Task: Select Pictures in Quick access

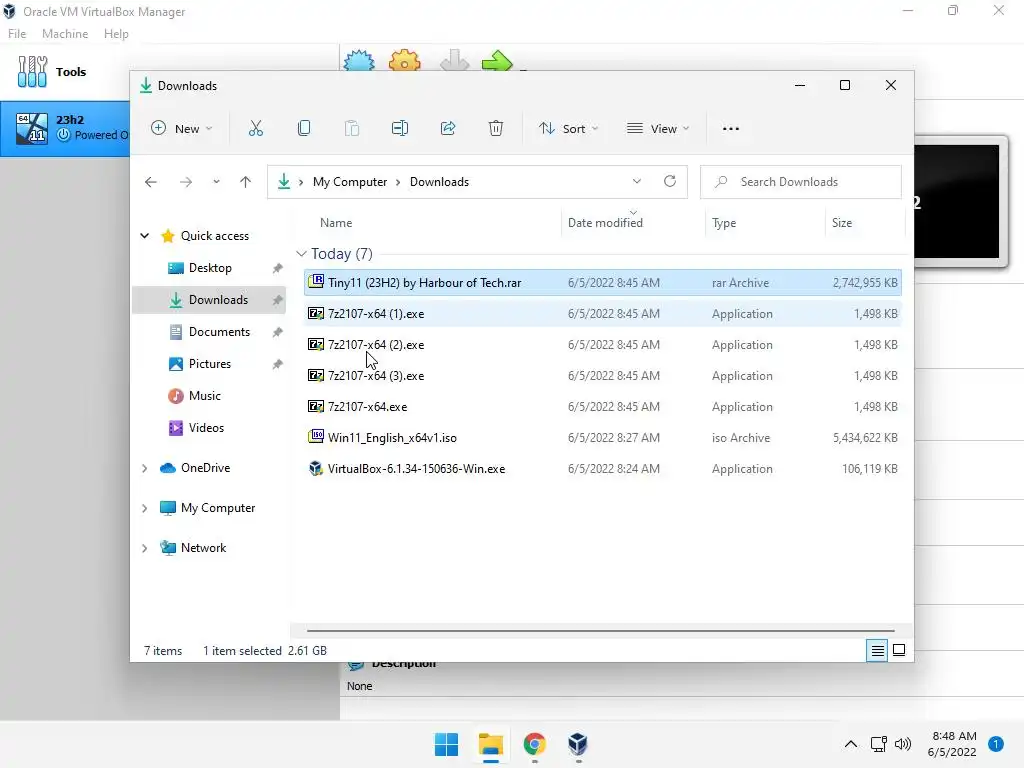Action: [210, 364]
